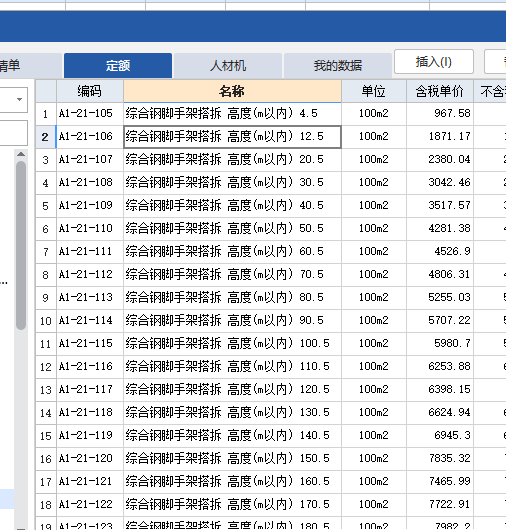
Task: Select code A1-21-113
Action: pos(86,297)
